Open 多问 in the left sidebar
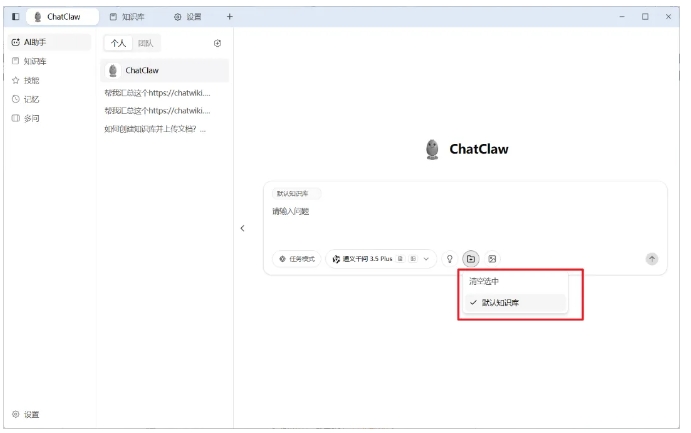Screen dimensions: 691x433 coord(49,118)
